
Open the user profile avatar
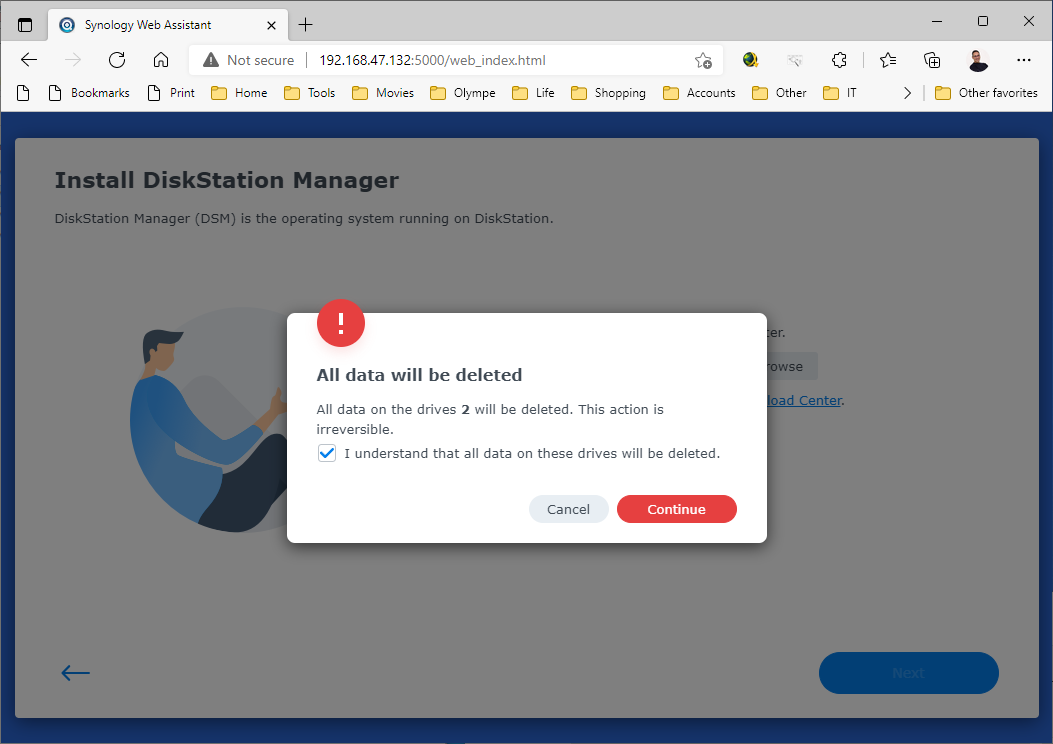(x=978, y=60)
